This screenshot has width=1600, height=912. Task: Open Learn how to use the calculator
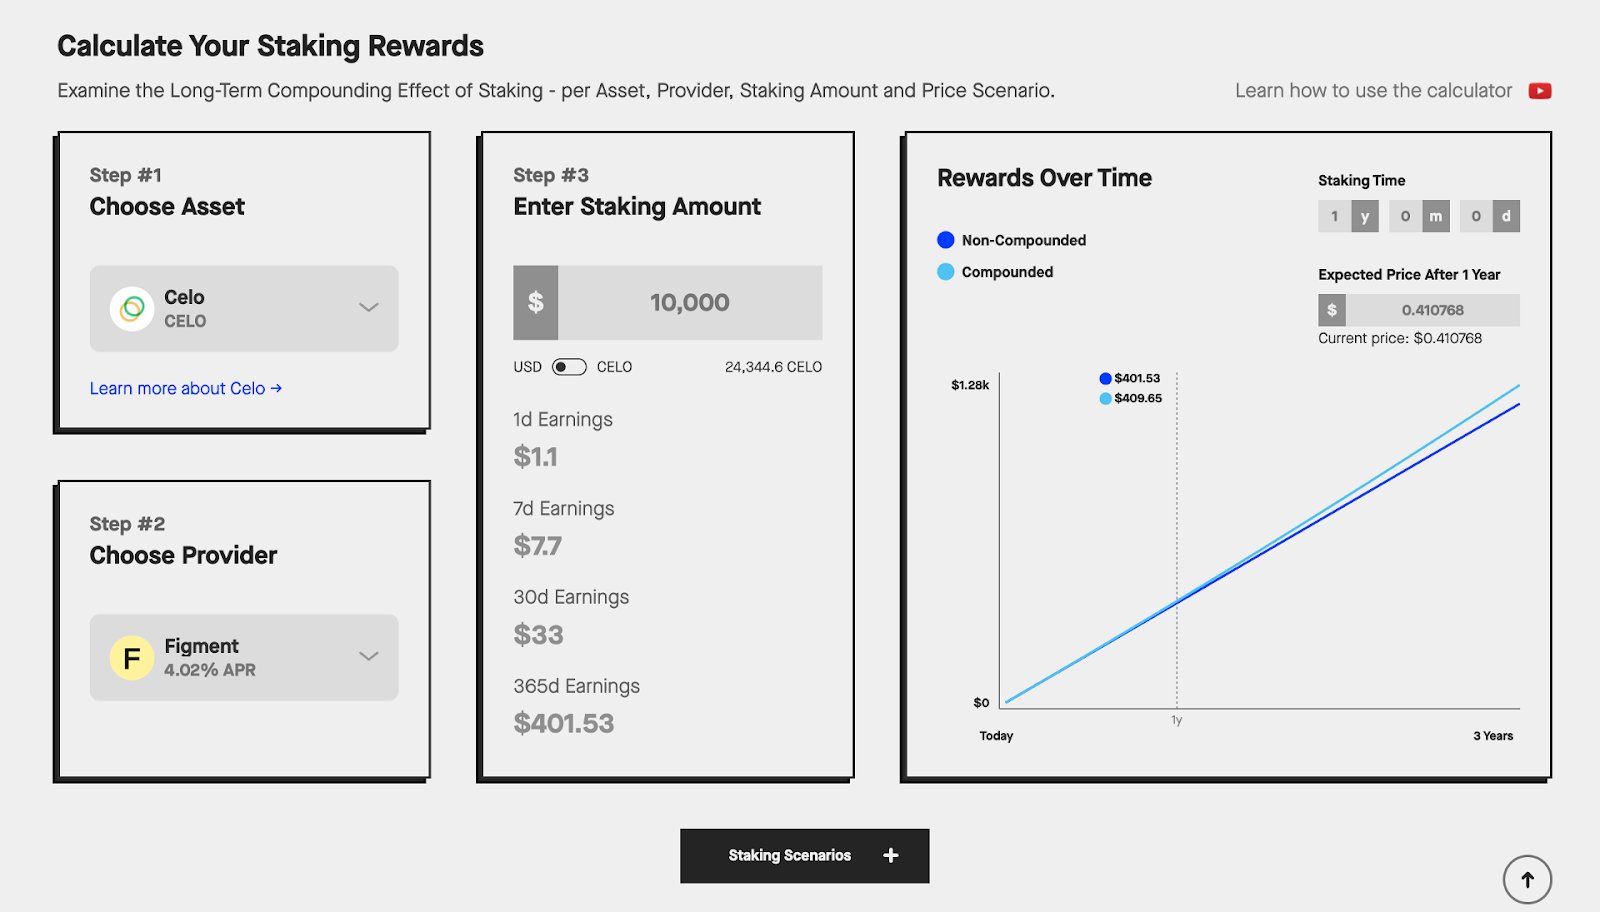click(x=1373, y=91)
